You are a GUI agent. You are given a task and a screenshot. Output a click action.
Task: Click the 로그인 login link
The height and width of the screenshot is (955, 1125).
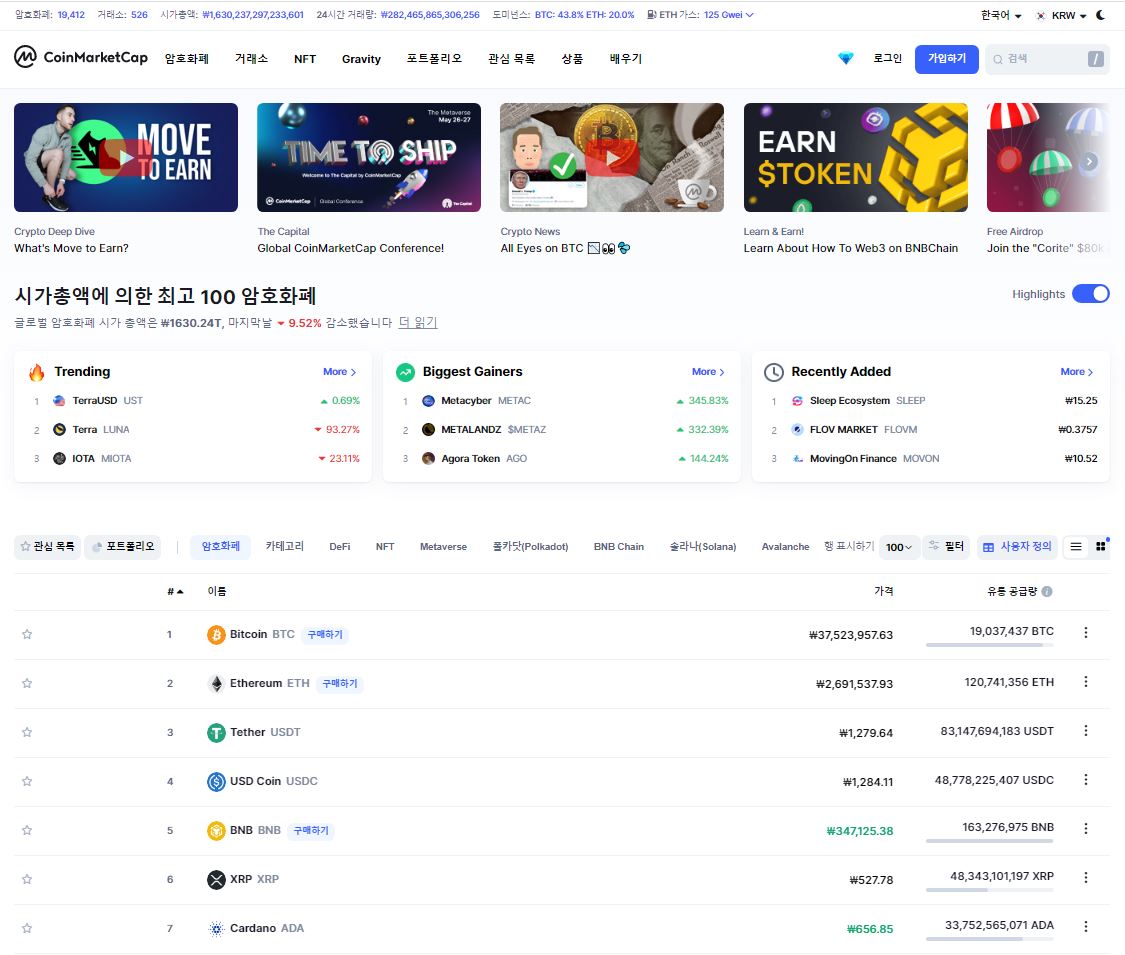click(x=888, y=58)
